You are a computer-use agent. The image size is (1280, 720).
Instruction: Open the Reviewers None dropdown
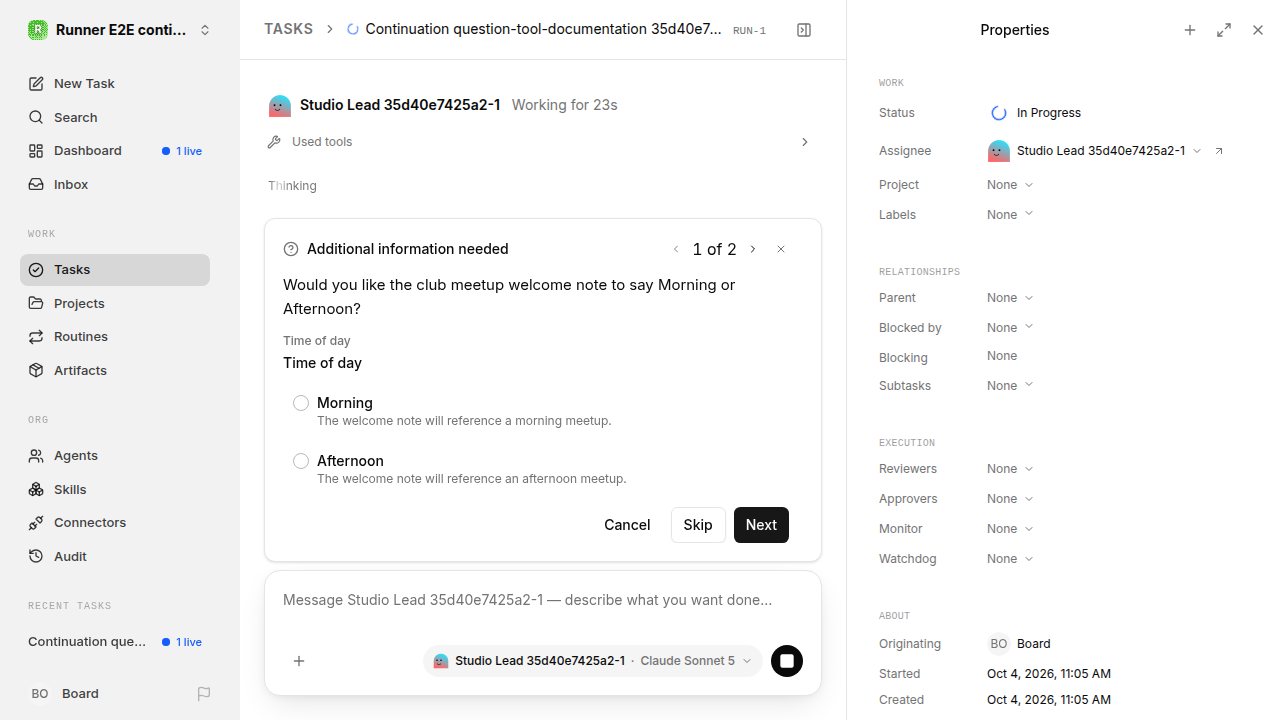click(x=1010, y=469)
